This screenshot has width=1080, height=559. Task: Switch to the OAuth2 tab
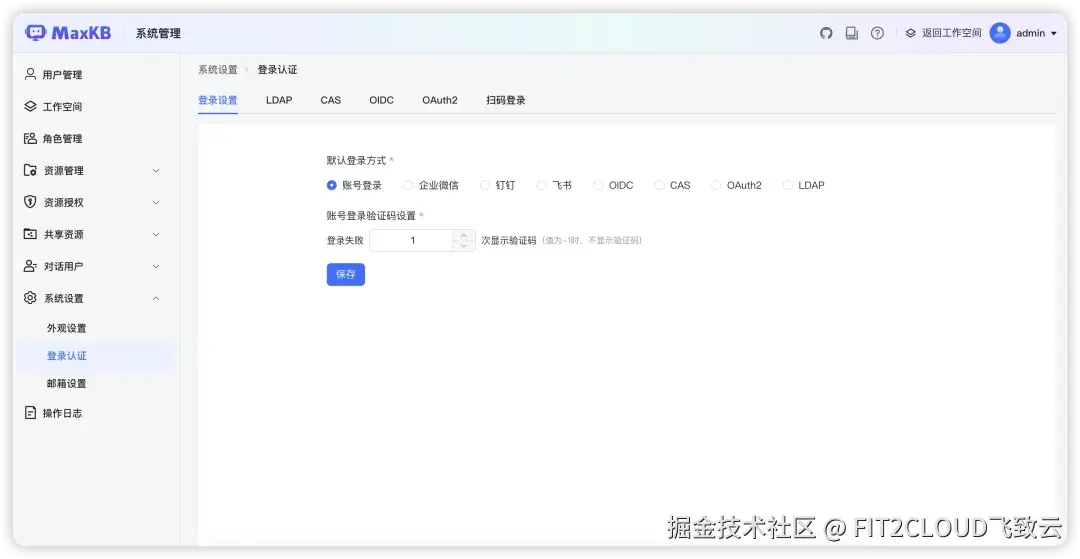[x=440, y=100]
